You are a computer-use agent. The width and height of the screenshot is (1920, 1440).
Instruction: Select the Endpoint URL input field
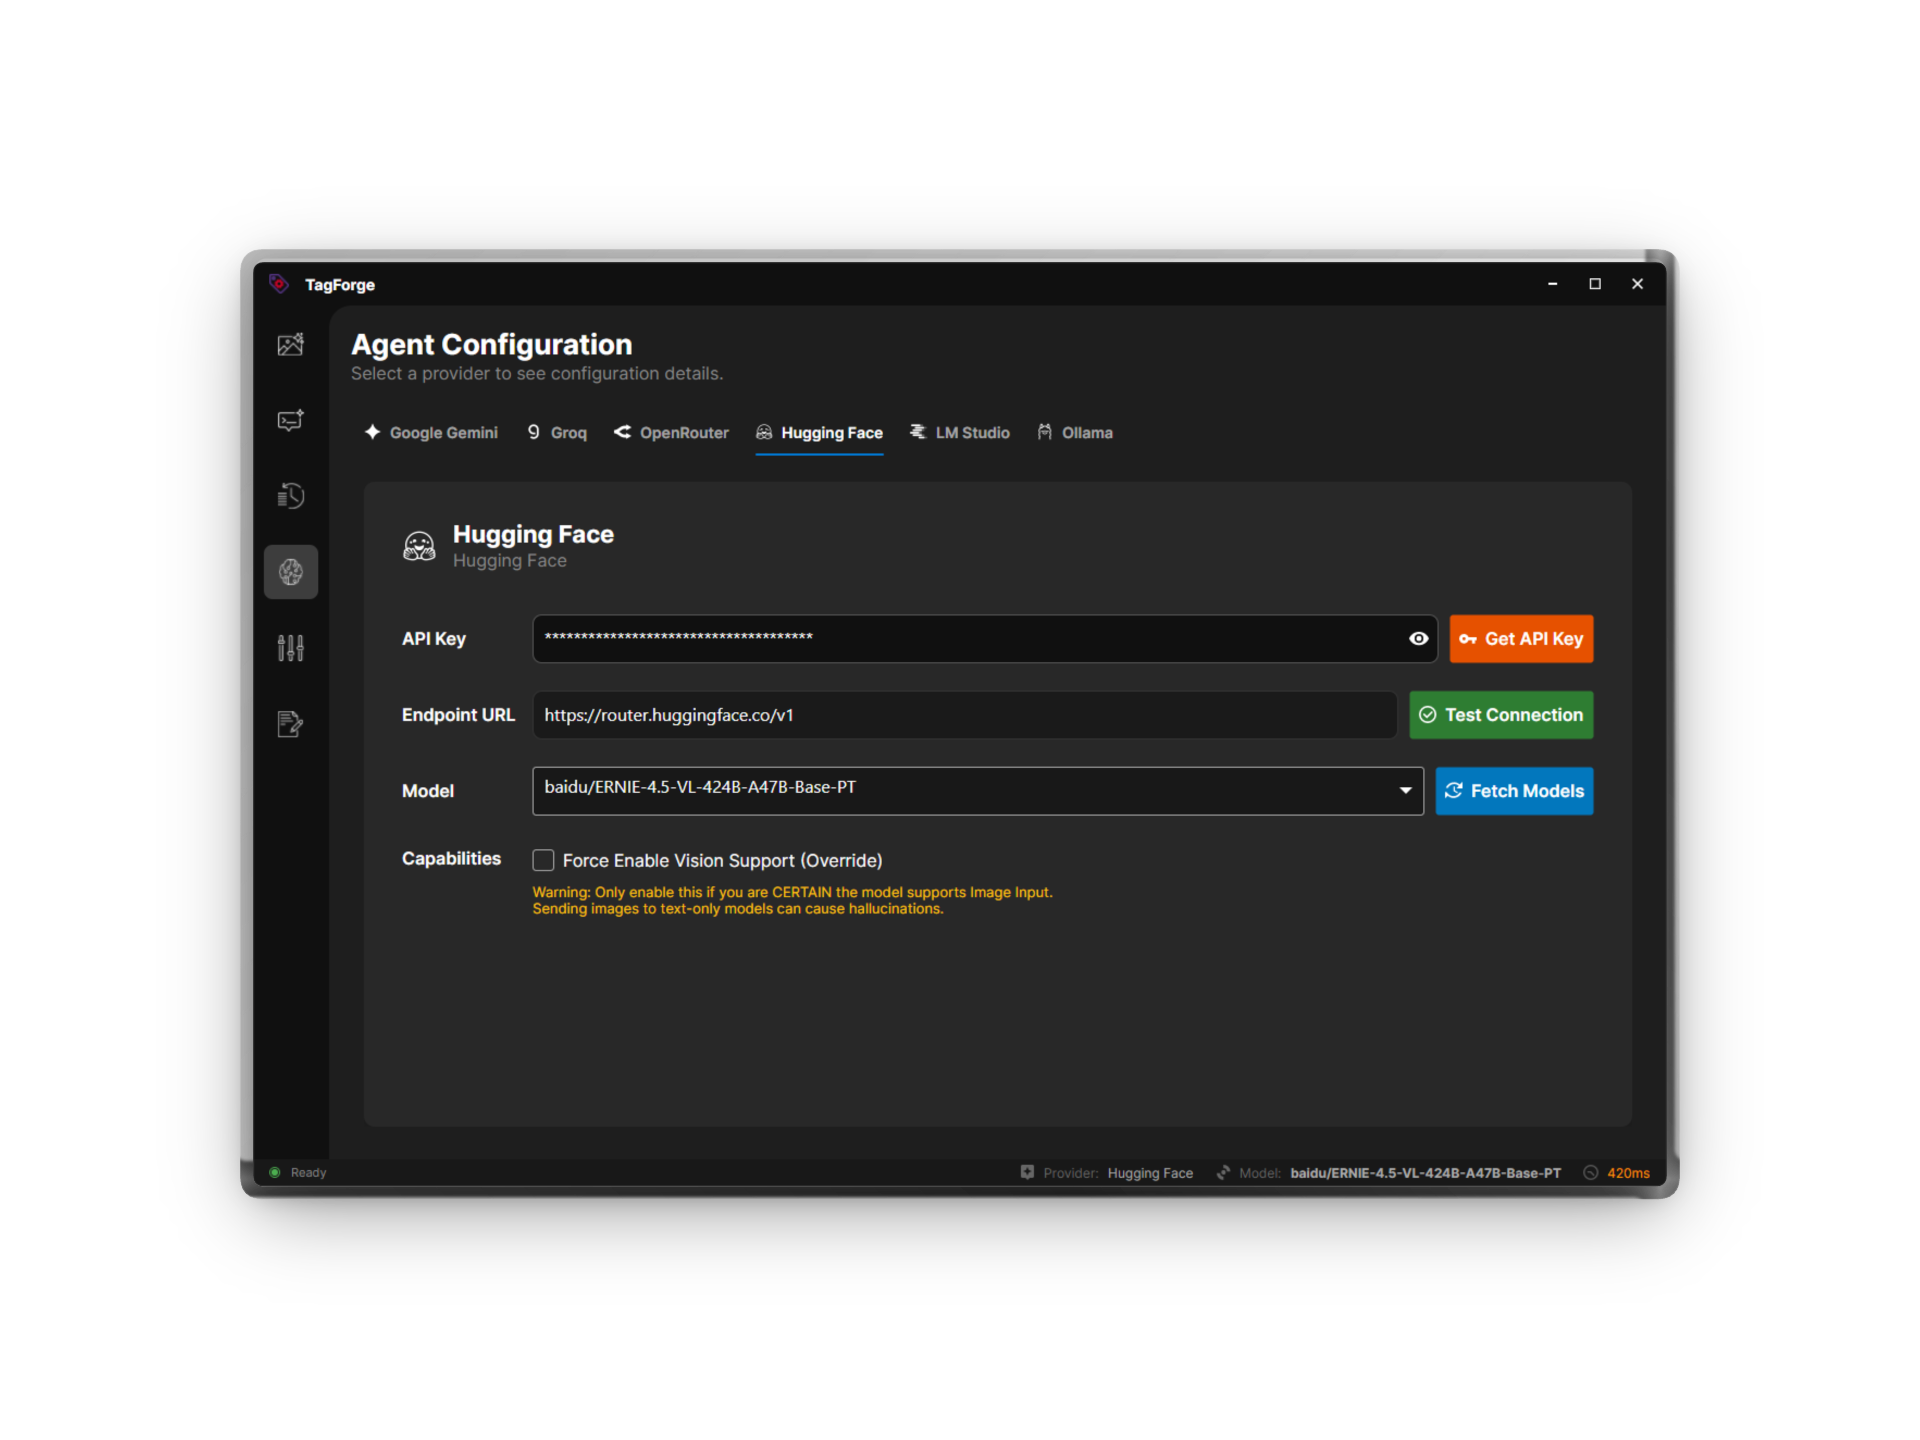[x=963, y=715]
